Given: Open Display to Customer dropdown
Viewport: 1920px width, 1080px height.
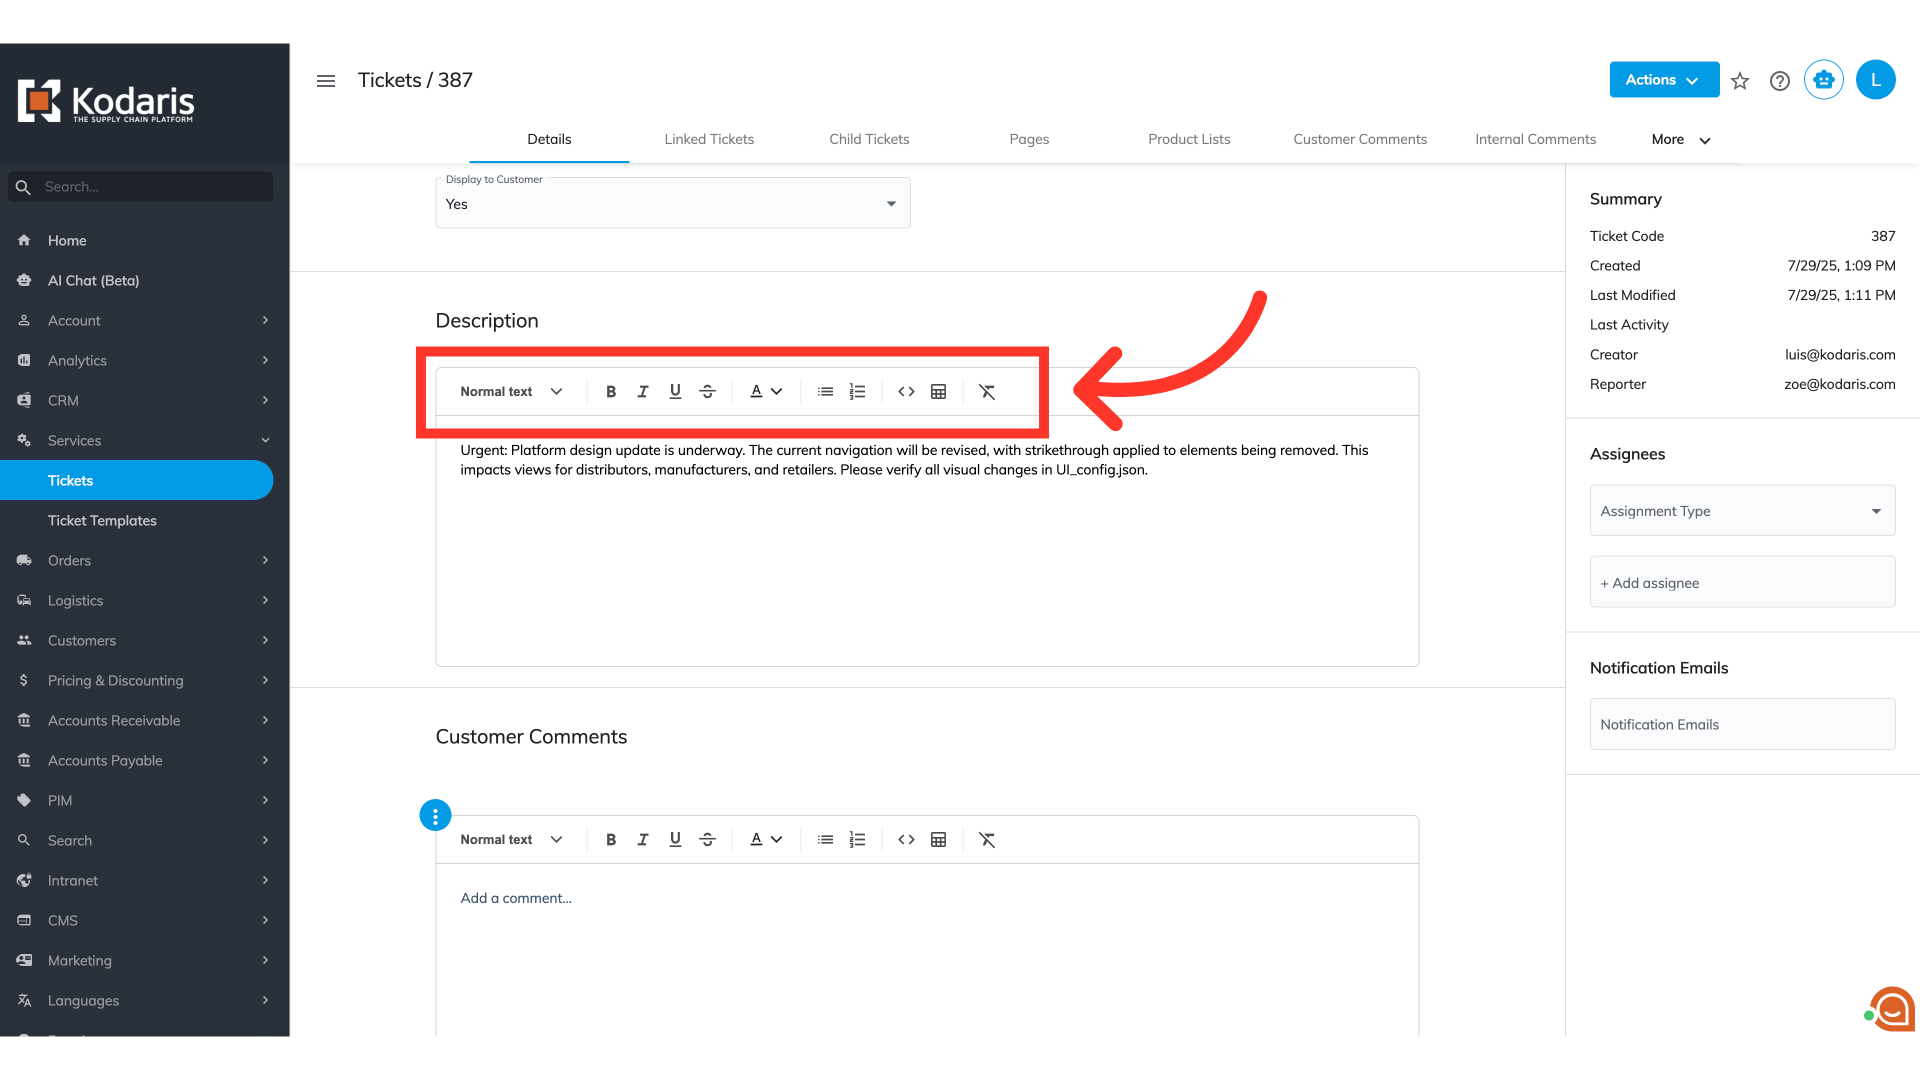Looking at the screenshot, I should pos(672,204).
